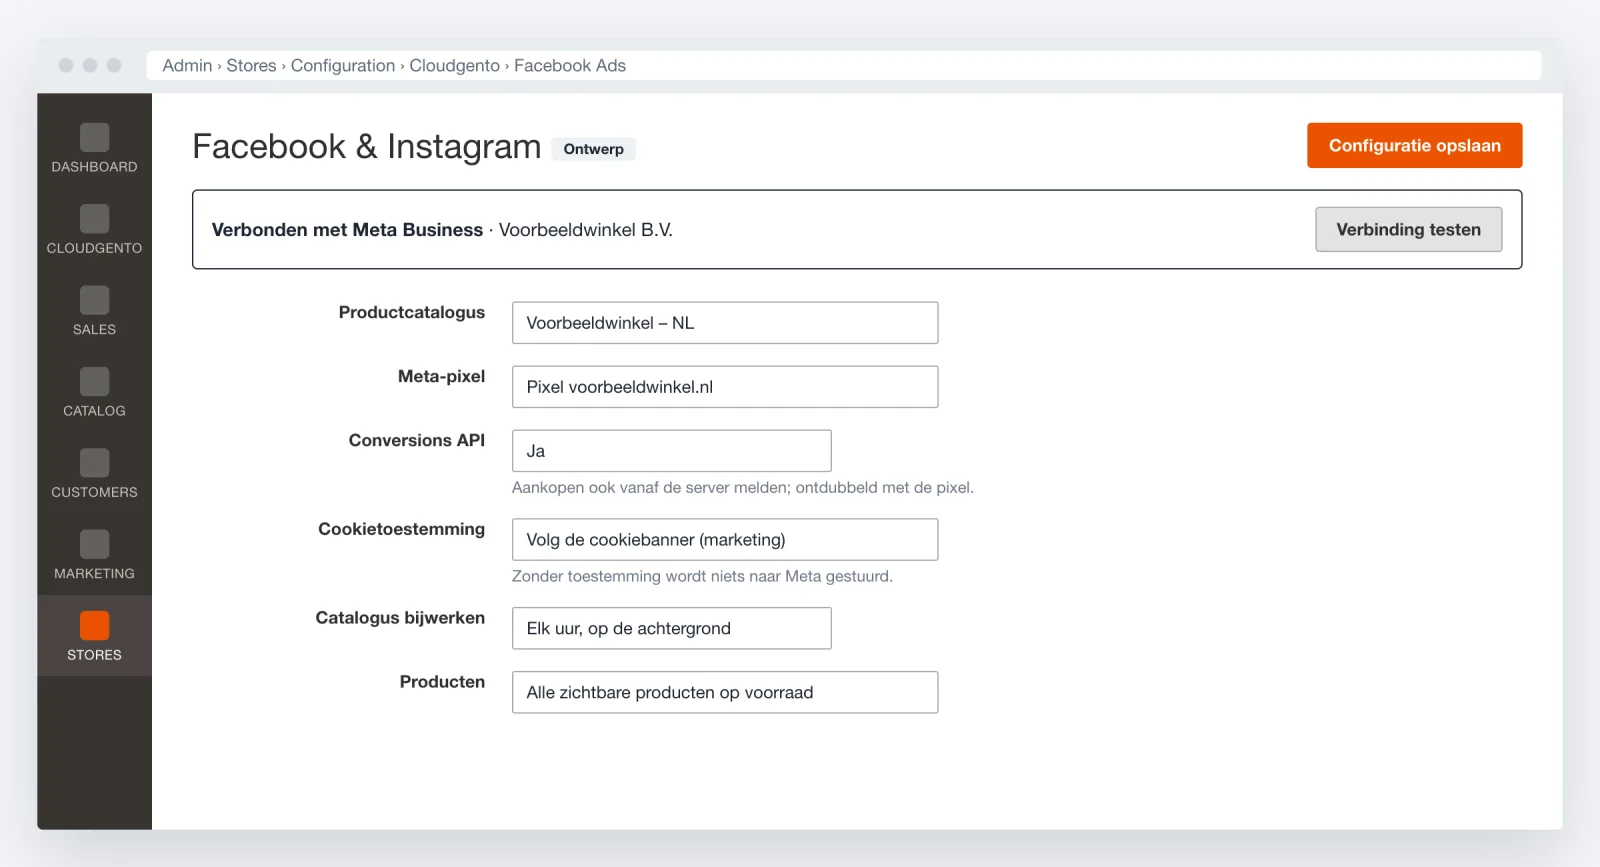Navigate to Configuration breadcrumb
The height and width of the screenshot is (867, 1600).
(343, 65)
